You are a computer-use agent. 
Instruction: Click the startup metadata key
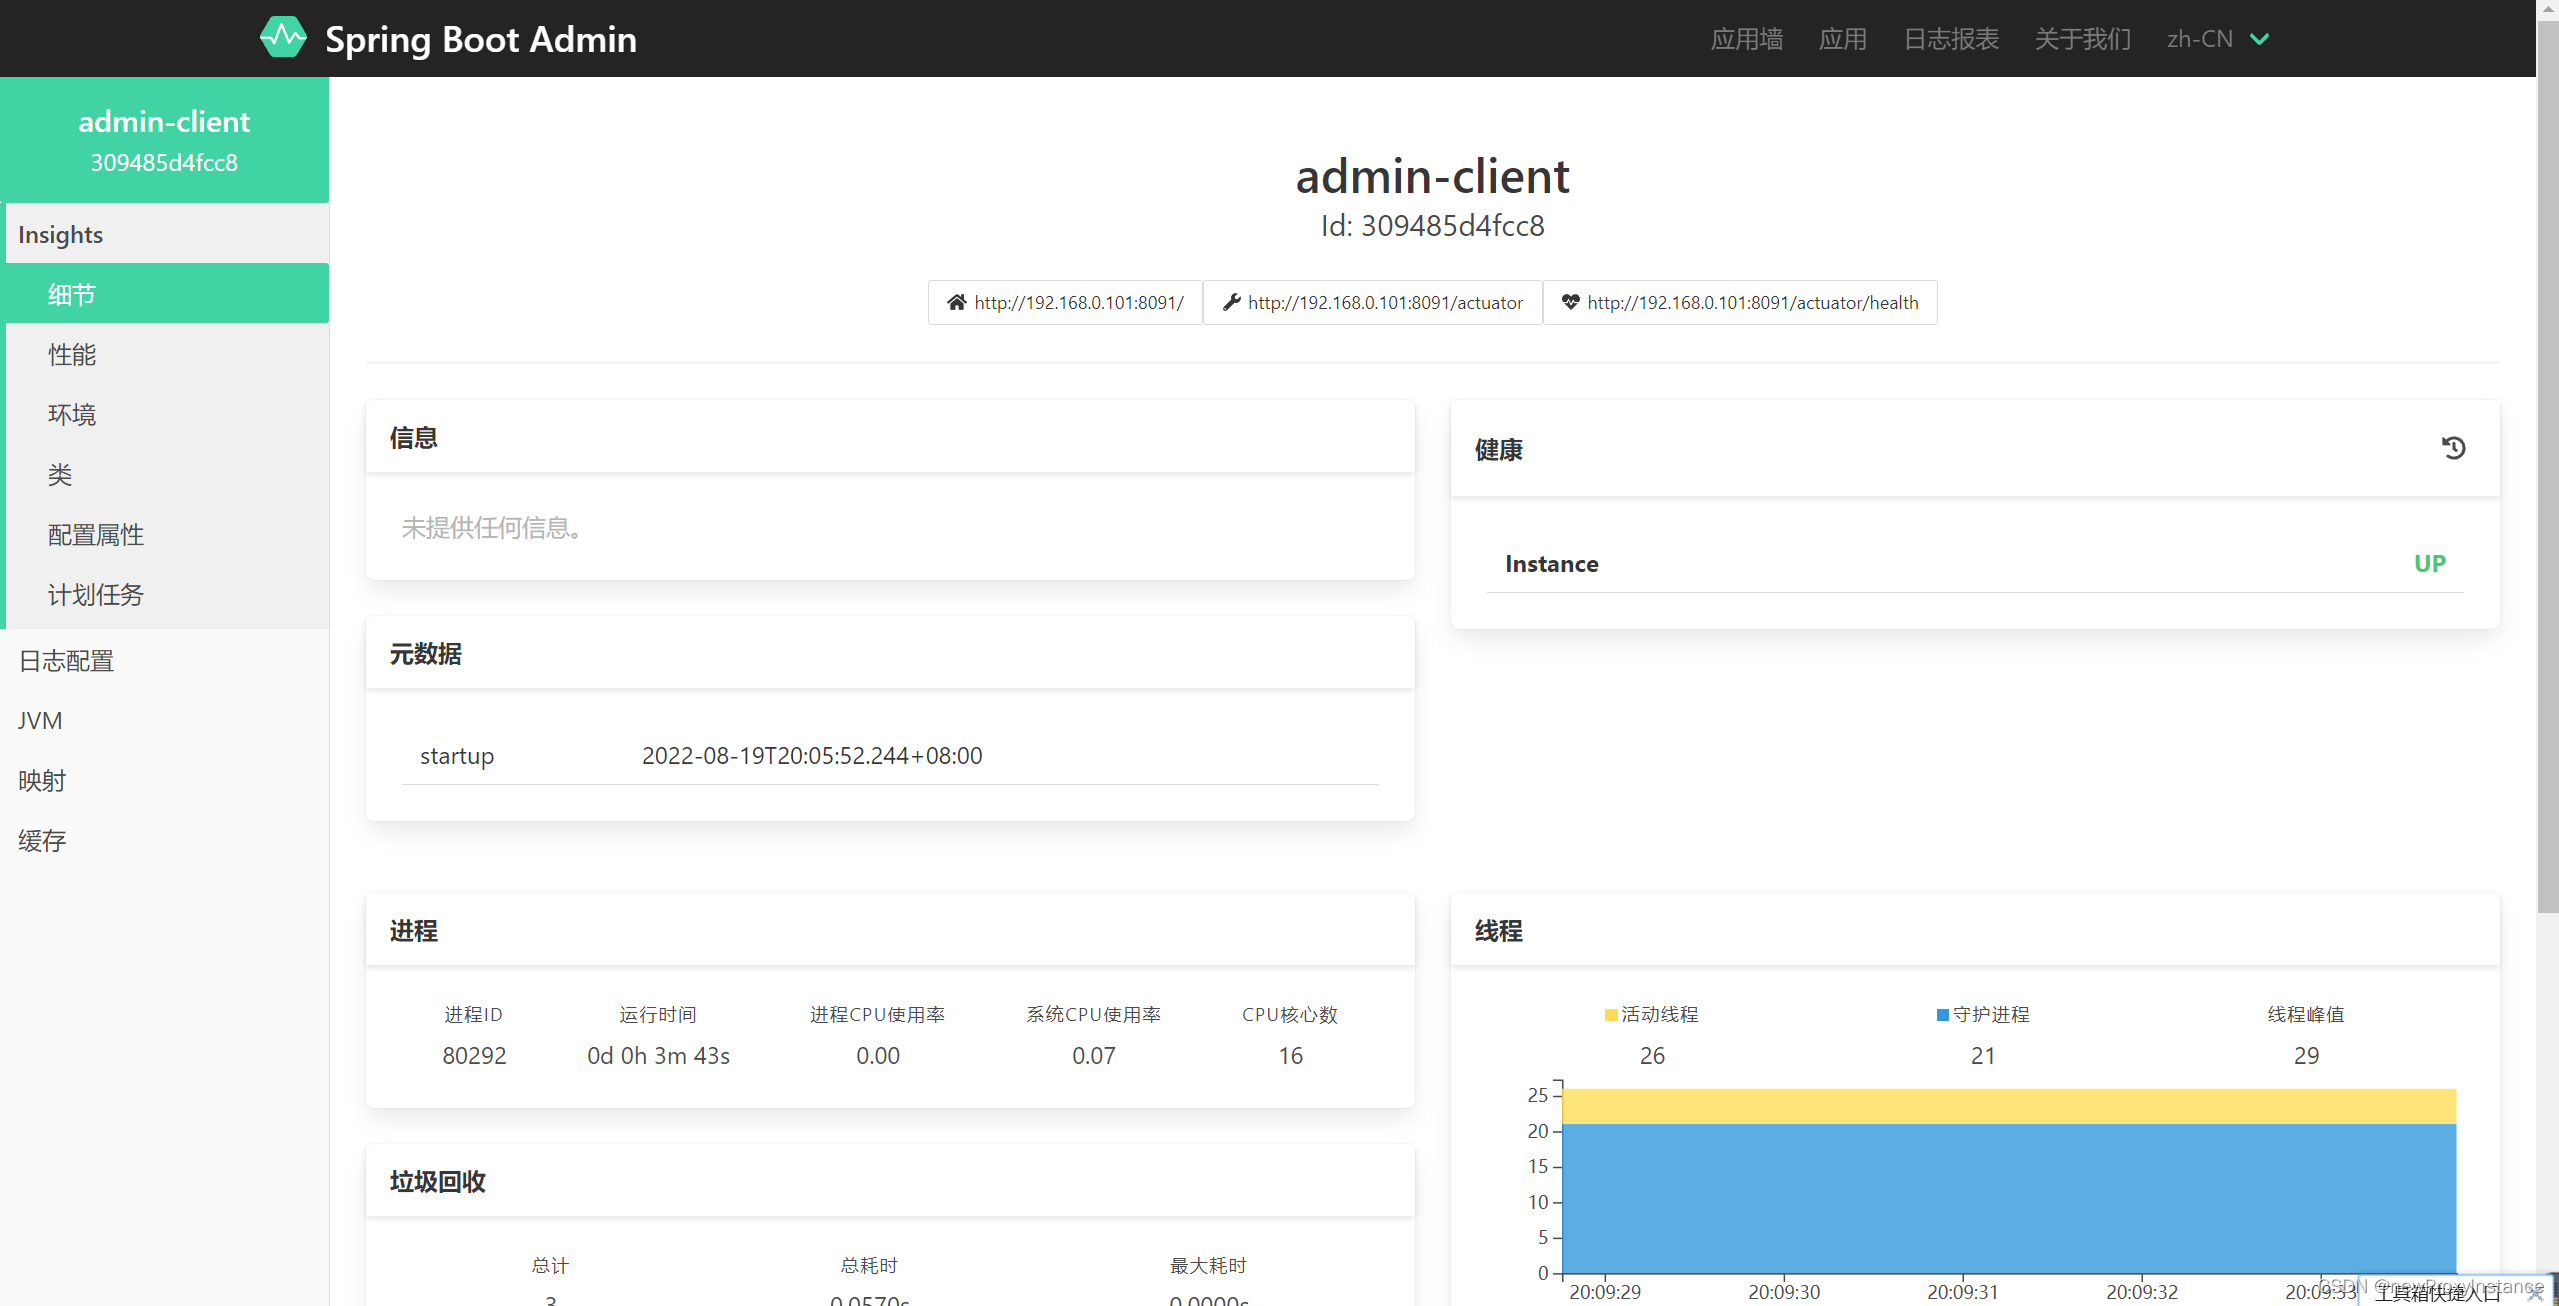pos(457,756)
